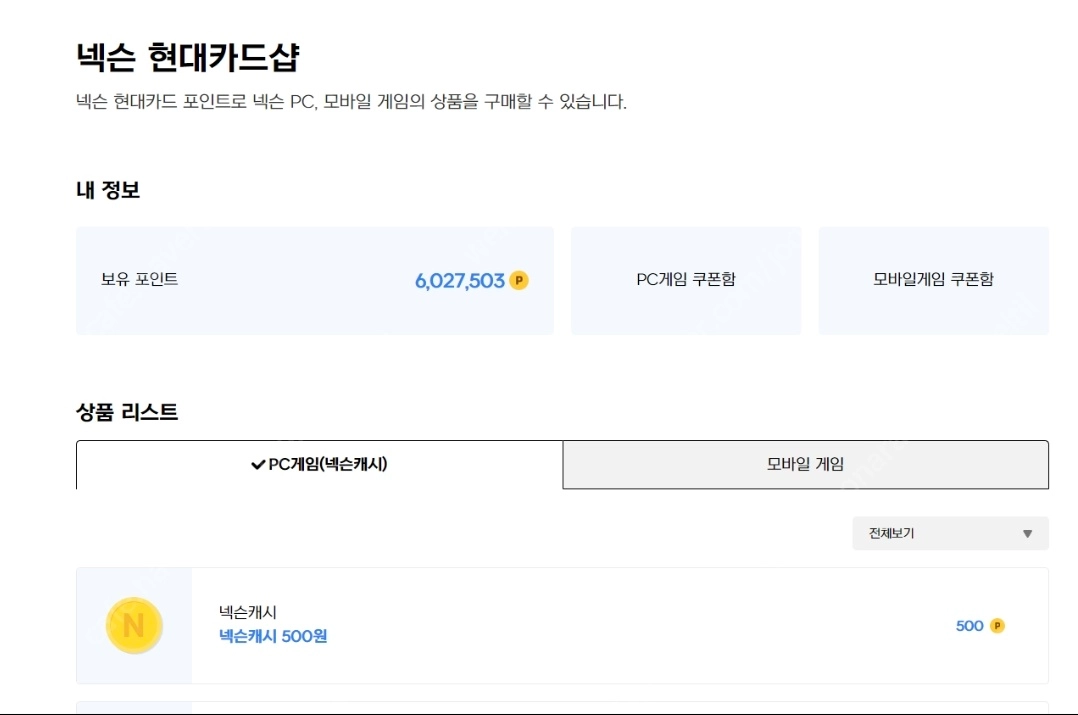Expand the 전체보기 dropdown arrow
Viewport: 1078px width, 715px height.
point(1027,534)
